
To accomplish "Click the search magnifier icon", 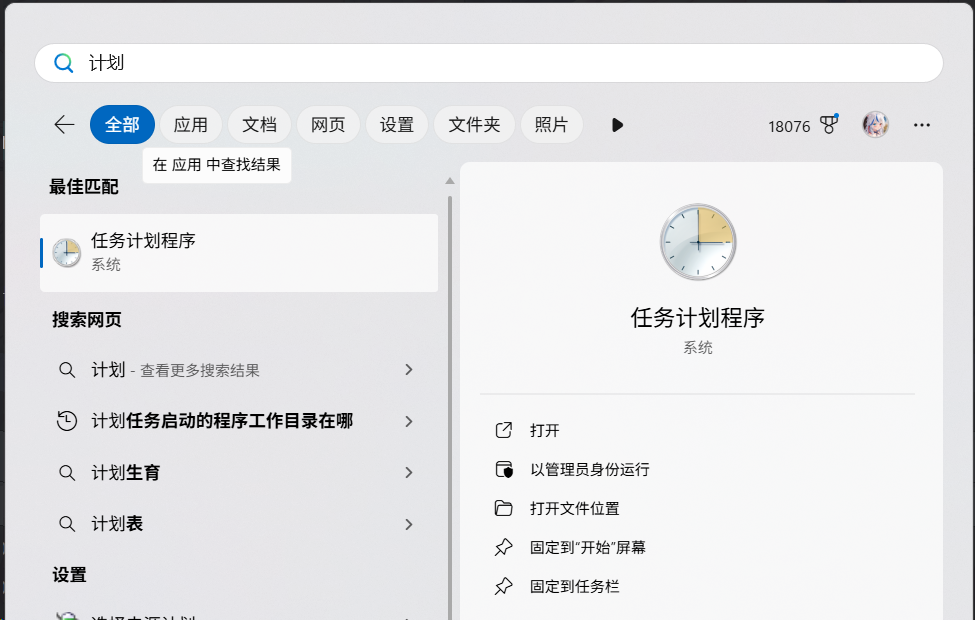I will (x=63, y=62).
